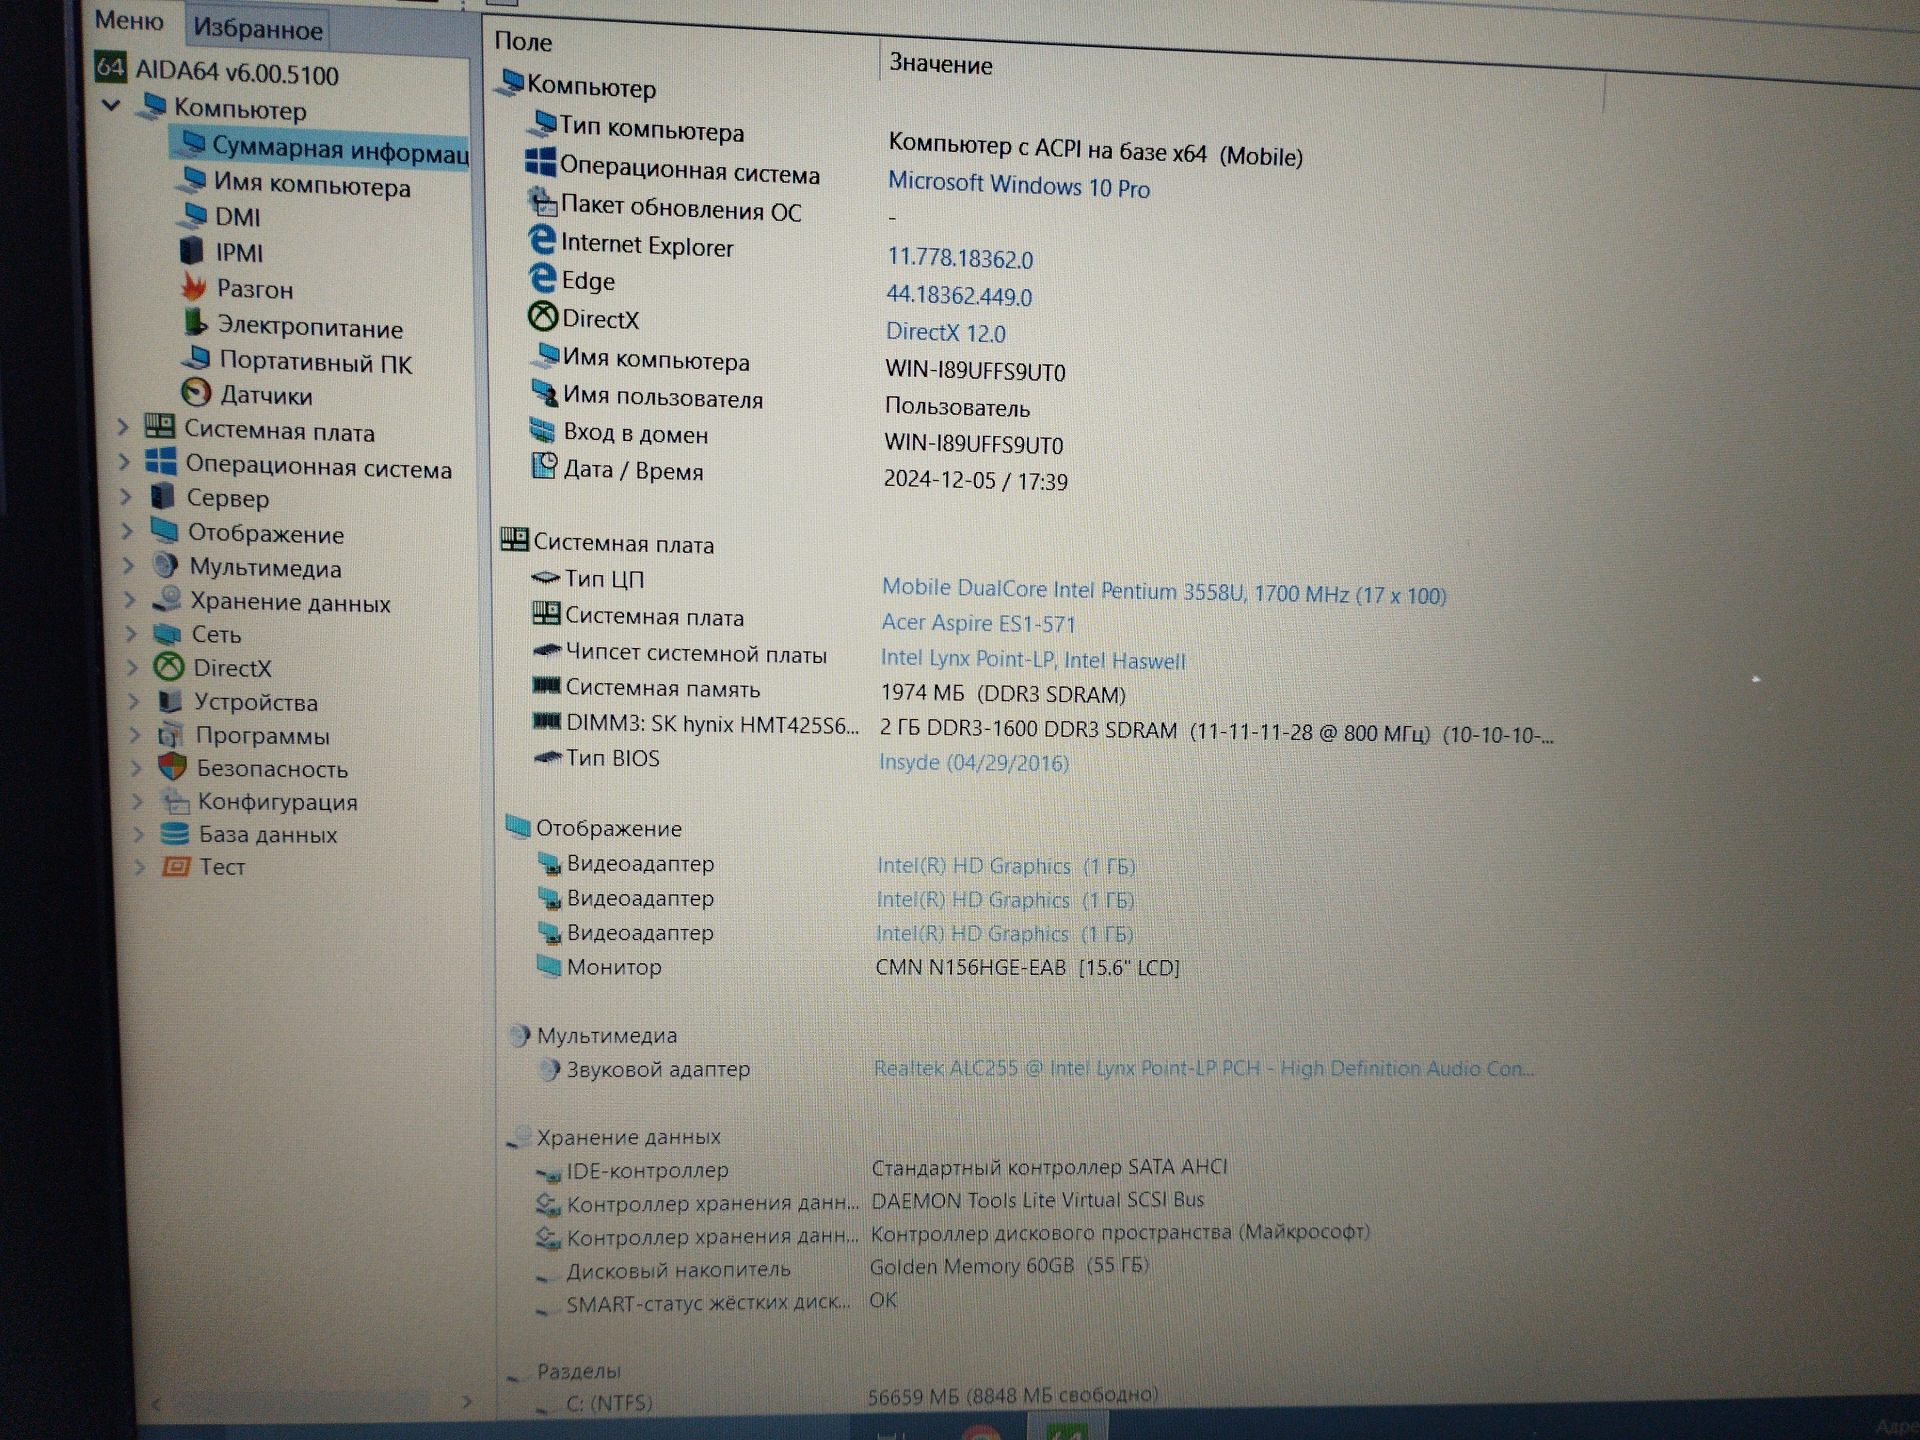Click the Программы icon in sidebar
This screenshot has width=1920, height=1440.
point(171,734)
